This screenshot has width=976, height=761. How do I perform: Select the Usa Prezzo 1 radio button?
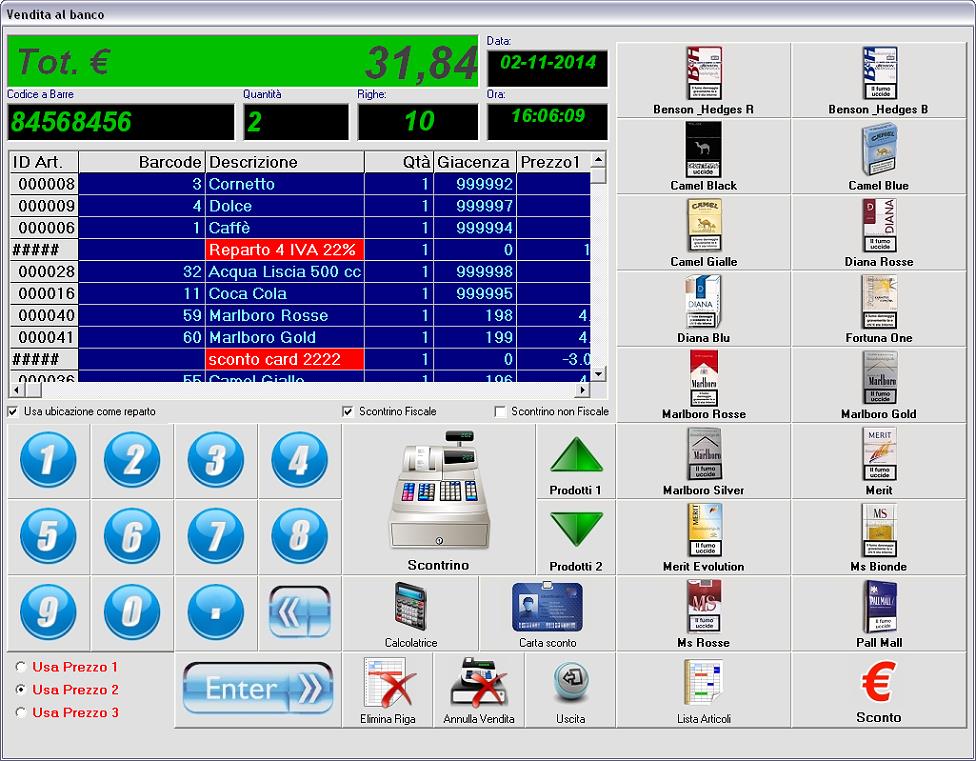coord(21,667)
